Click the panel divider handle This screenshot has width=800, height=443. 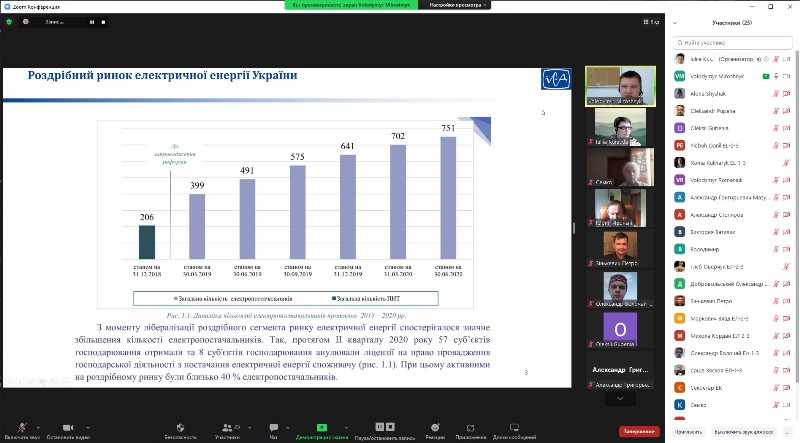point(574,228)
